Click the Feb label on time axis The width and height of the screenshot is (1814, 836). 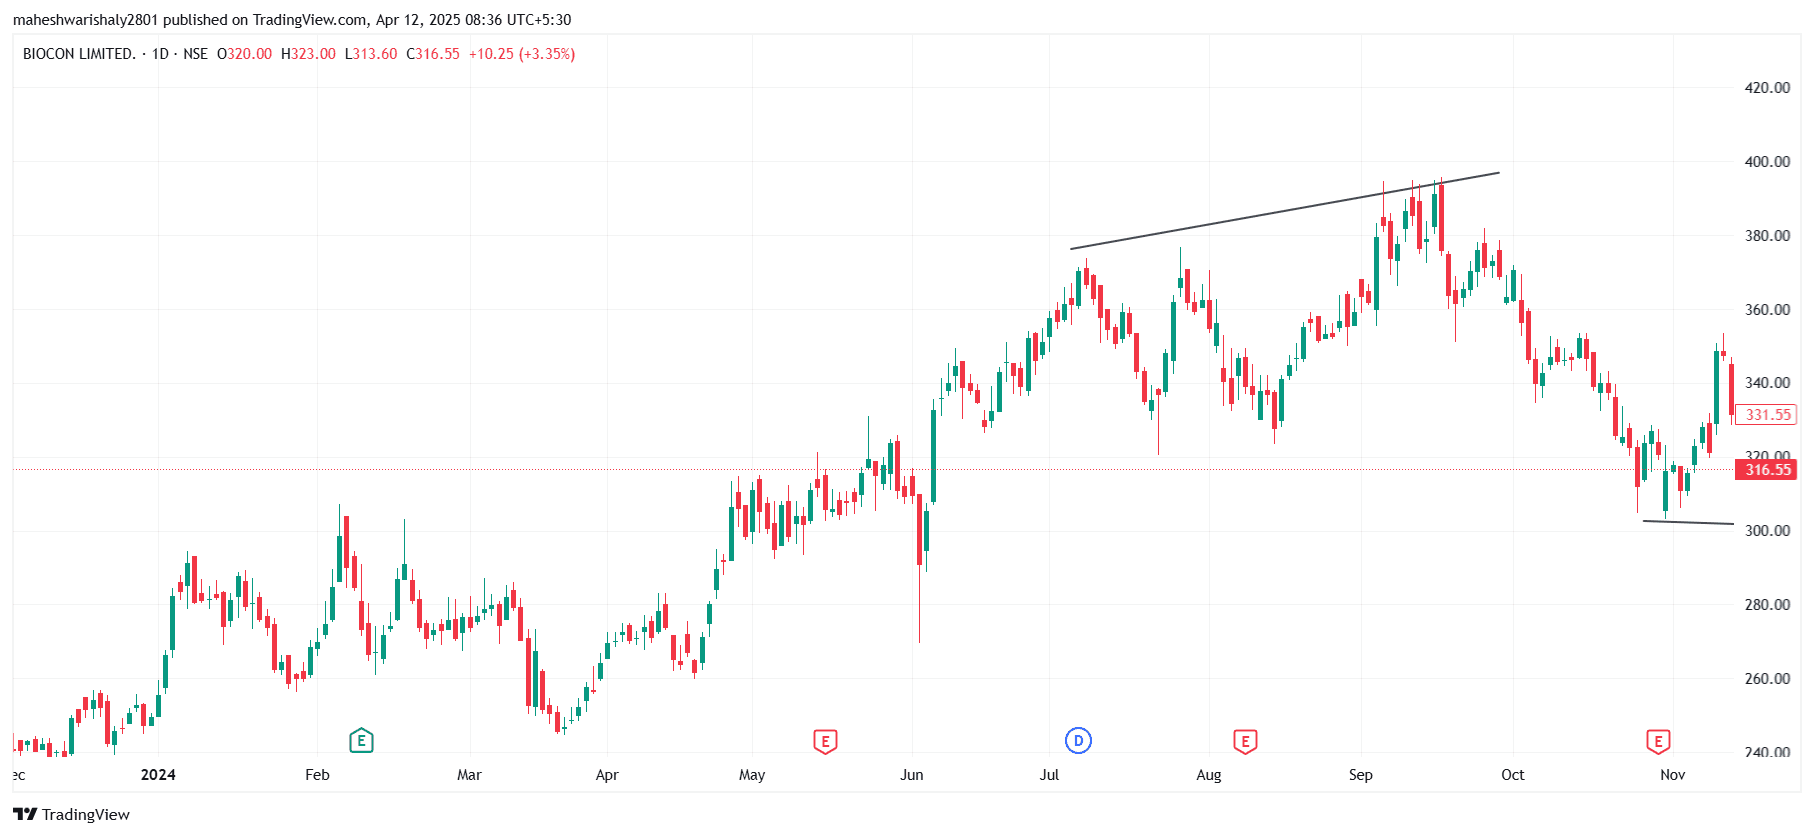(317, 775)
